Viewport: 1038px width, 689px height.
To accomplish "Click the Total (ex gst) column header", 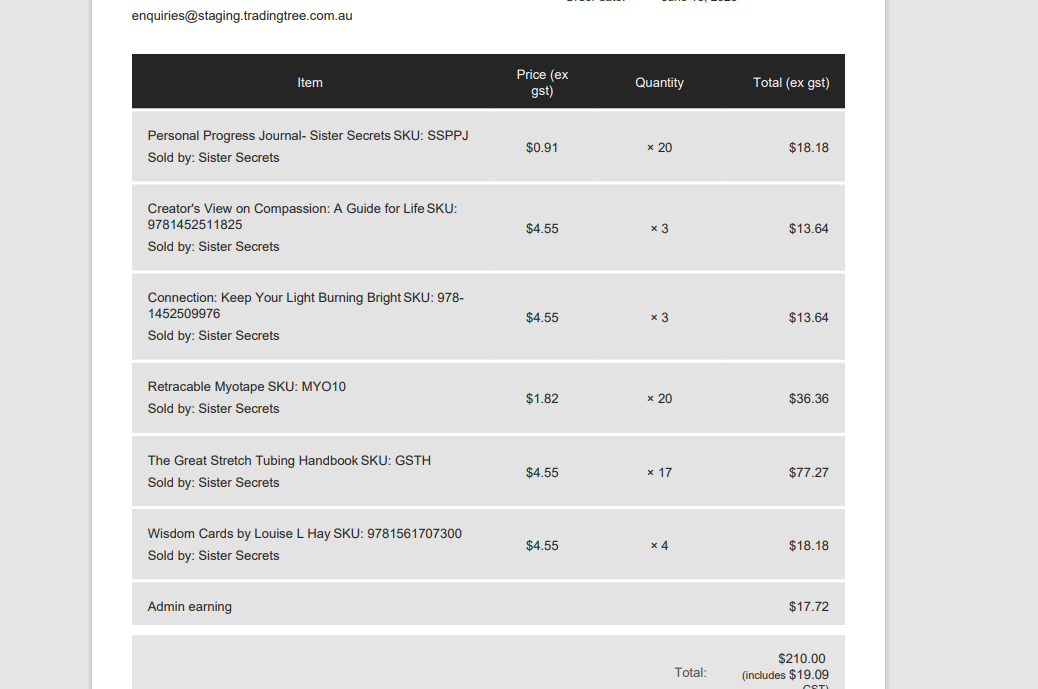I will 791,83.
